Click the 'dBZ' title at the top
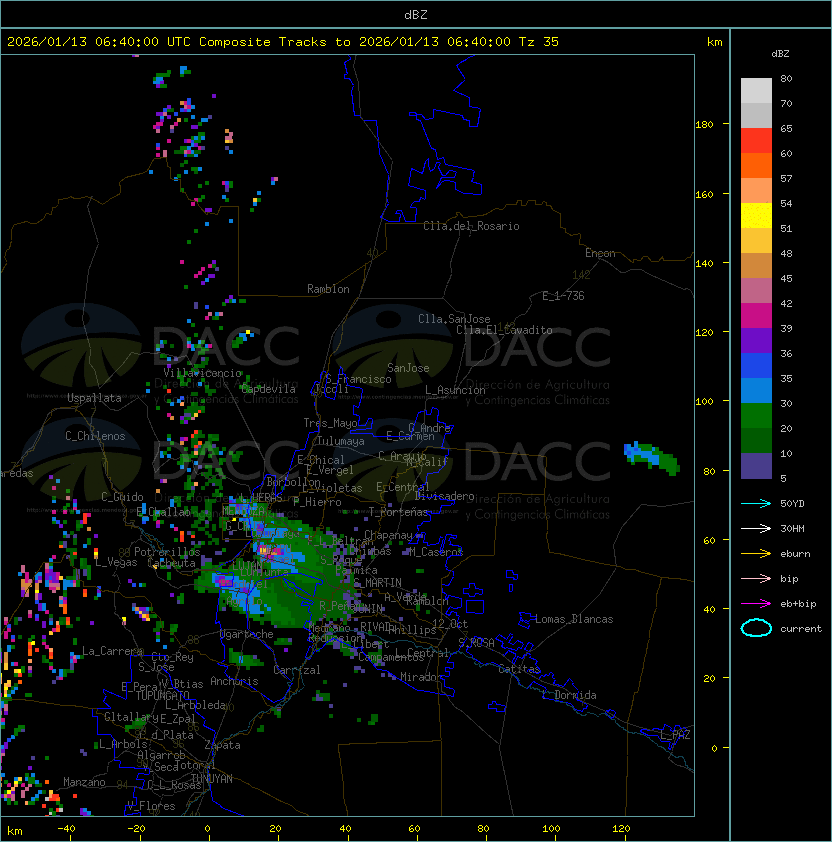 pyautogui.click(x=416, y=15)
